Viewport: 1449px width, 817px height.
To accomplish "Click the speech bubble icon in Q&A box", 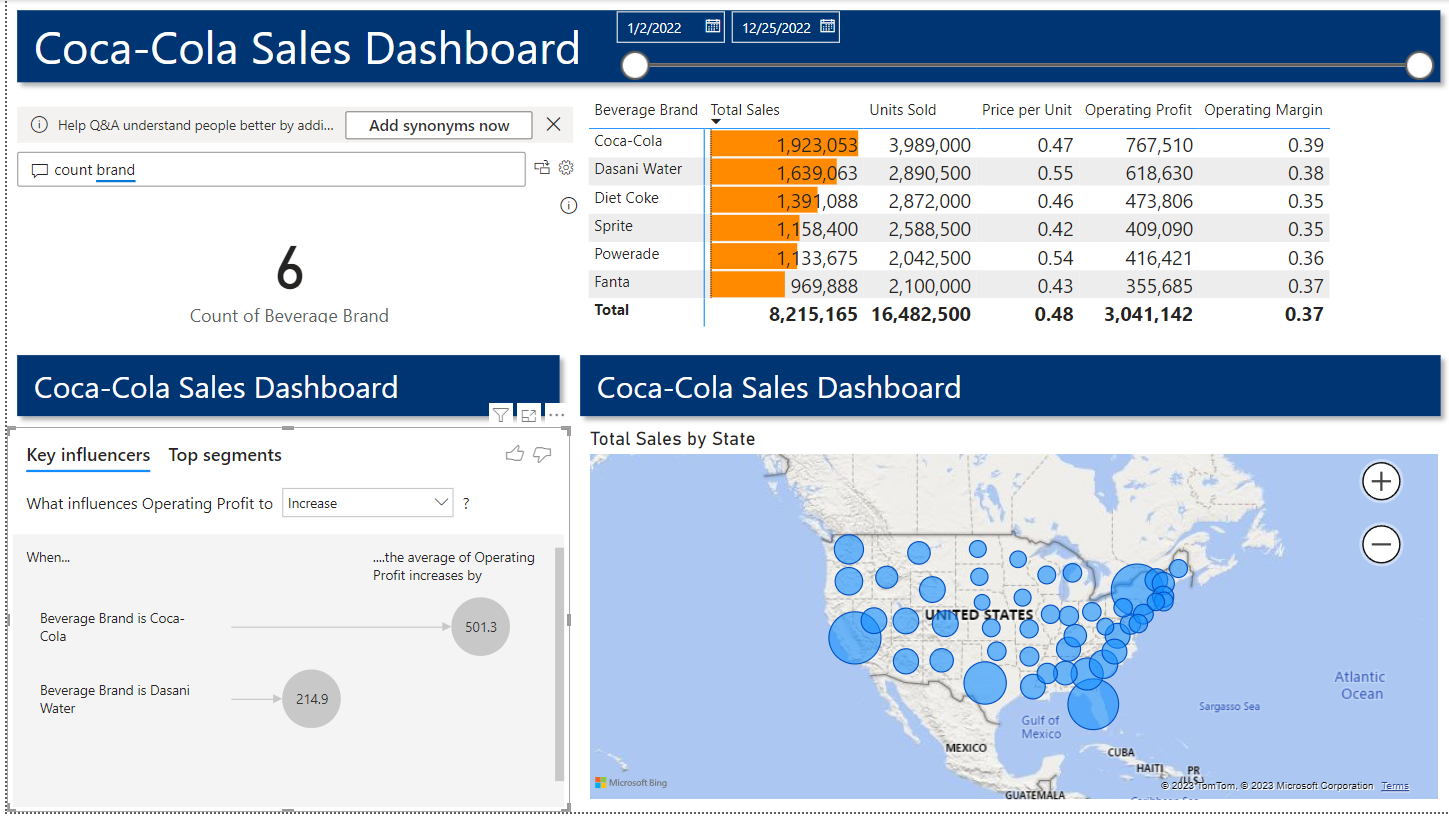I will tap(40, 170).
